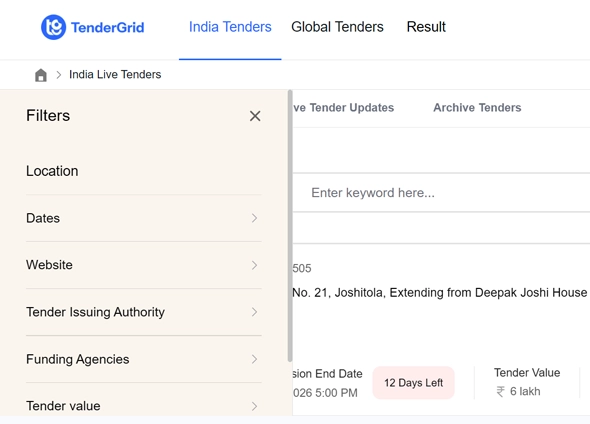590x424 pixels.
Task: Click the Funding Agencies label
Action: [78, 359]
